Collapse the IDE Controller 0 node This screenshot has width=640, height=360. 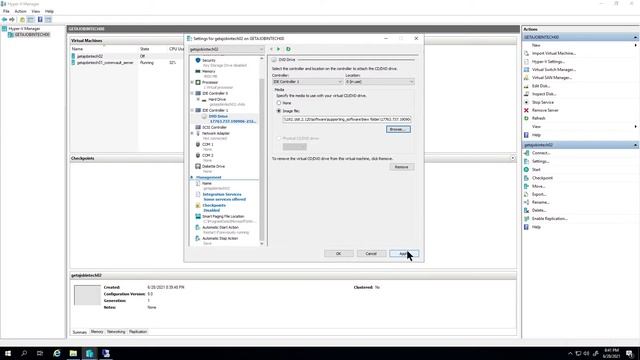192,93
